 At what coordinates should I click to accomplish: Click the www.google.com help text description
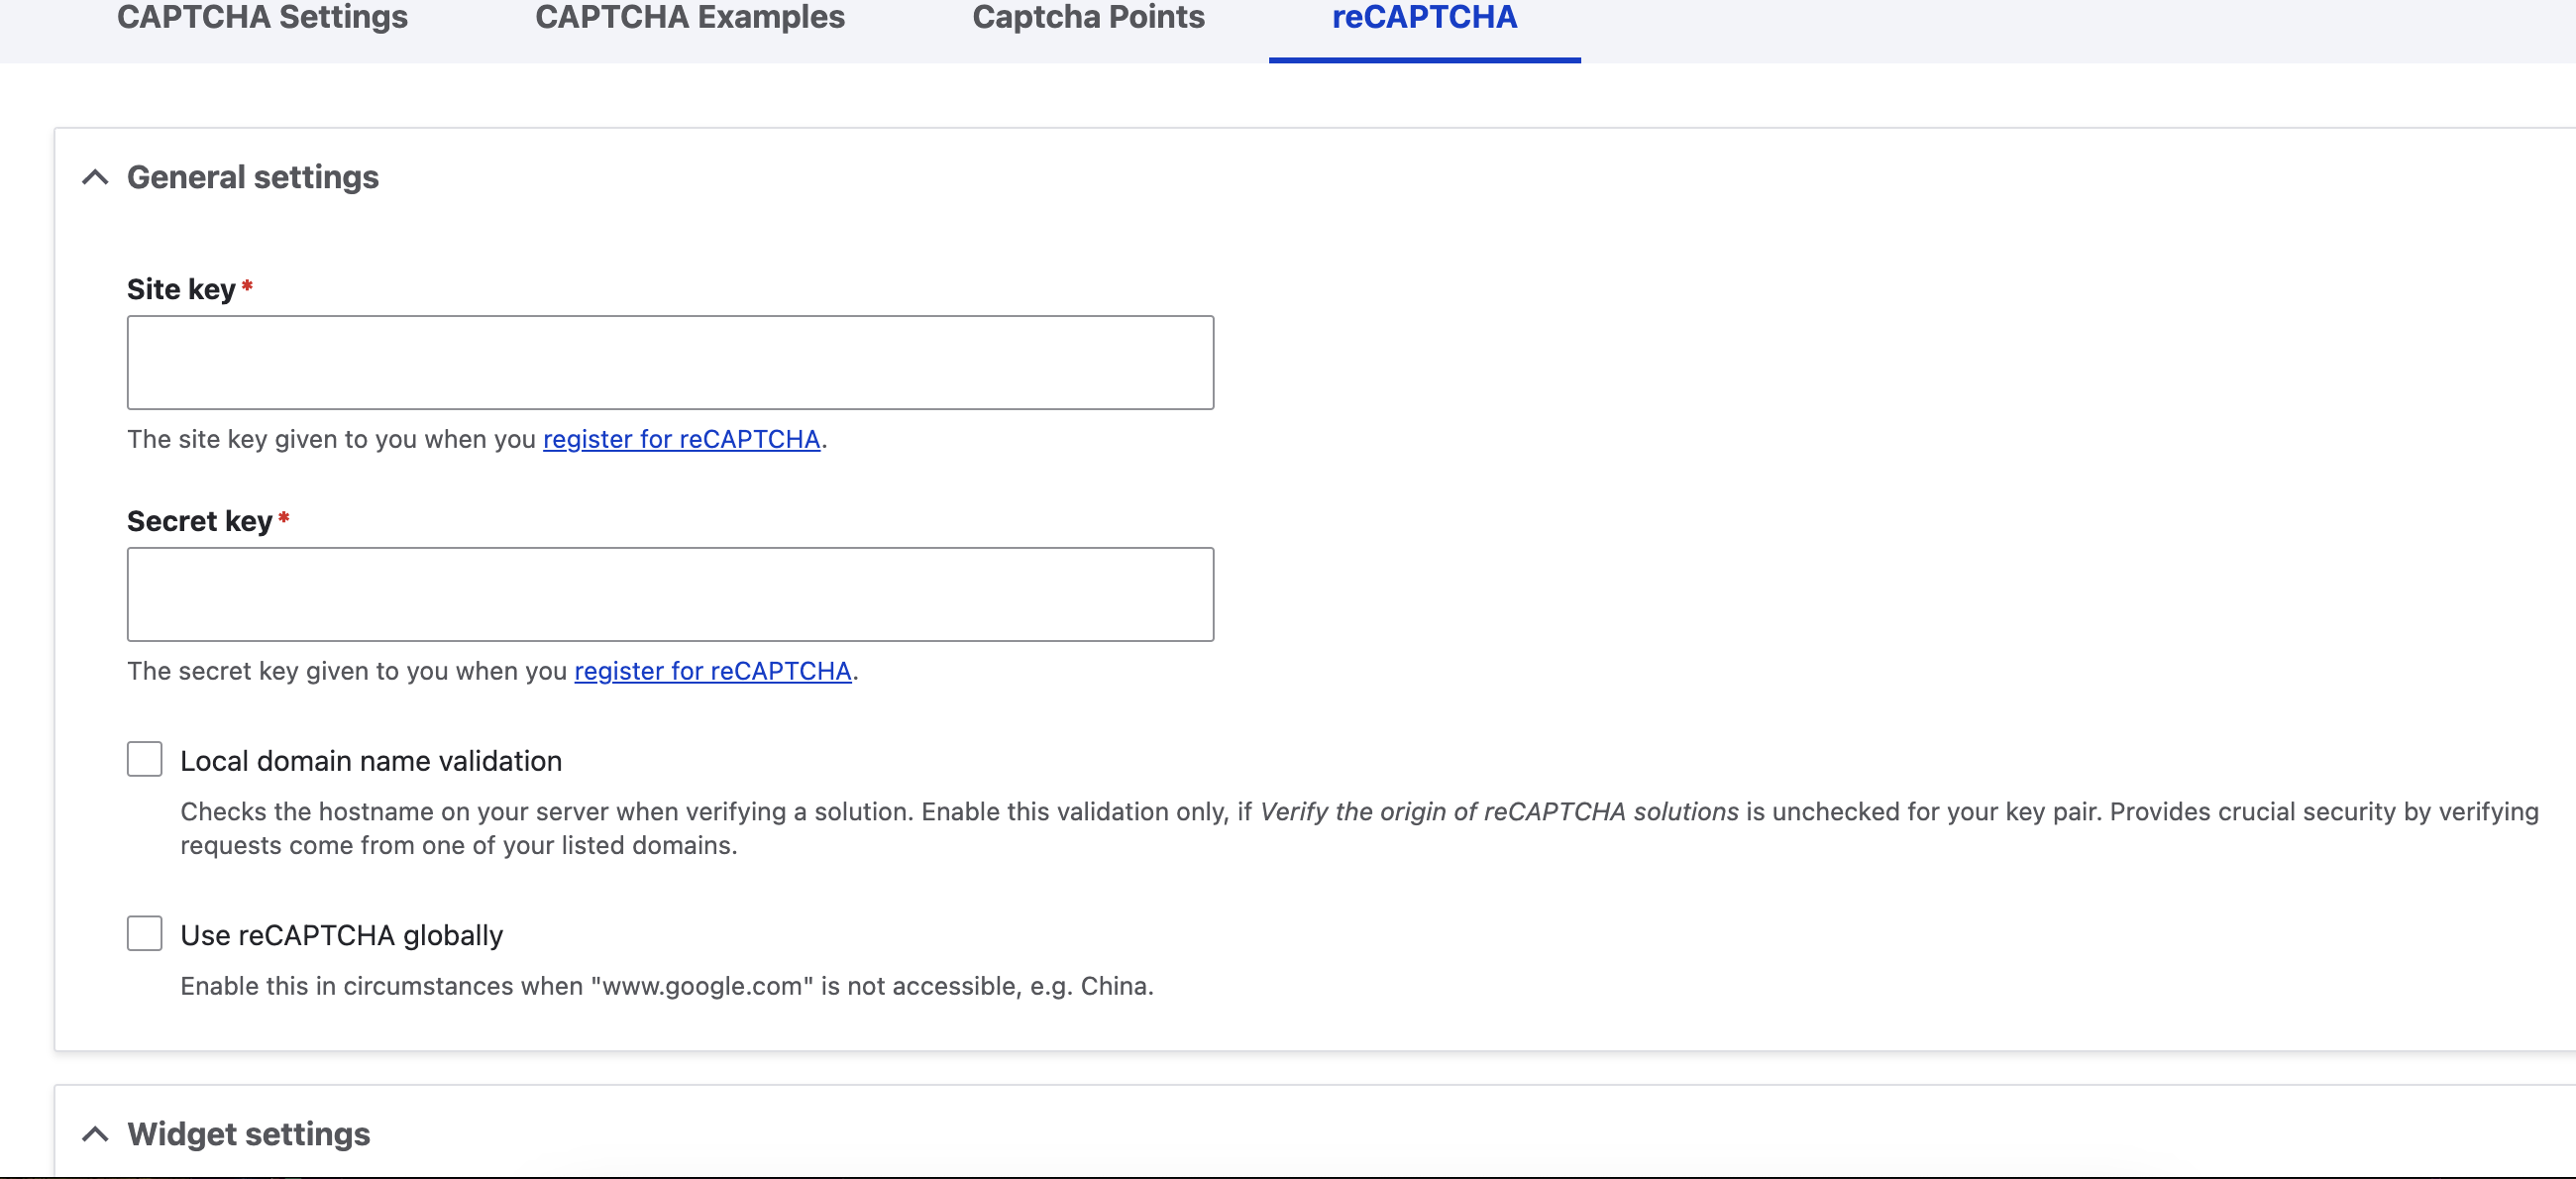tap(666, 986)
